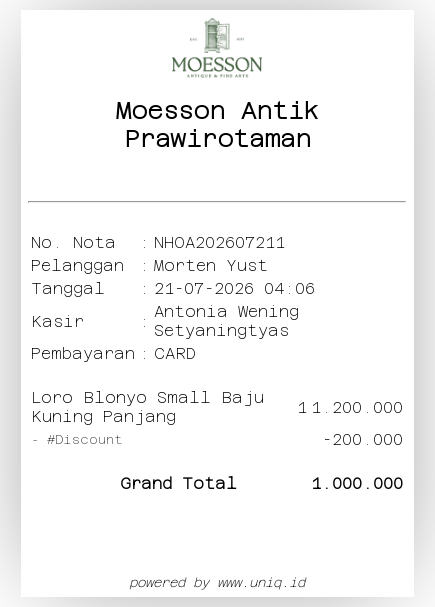This screenshot has height=607, width=435.
Task: Click the grand total amount 1.000.000
Action: (x=357, y=483)
